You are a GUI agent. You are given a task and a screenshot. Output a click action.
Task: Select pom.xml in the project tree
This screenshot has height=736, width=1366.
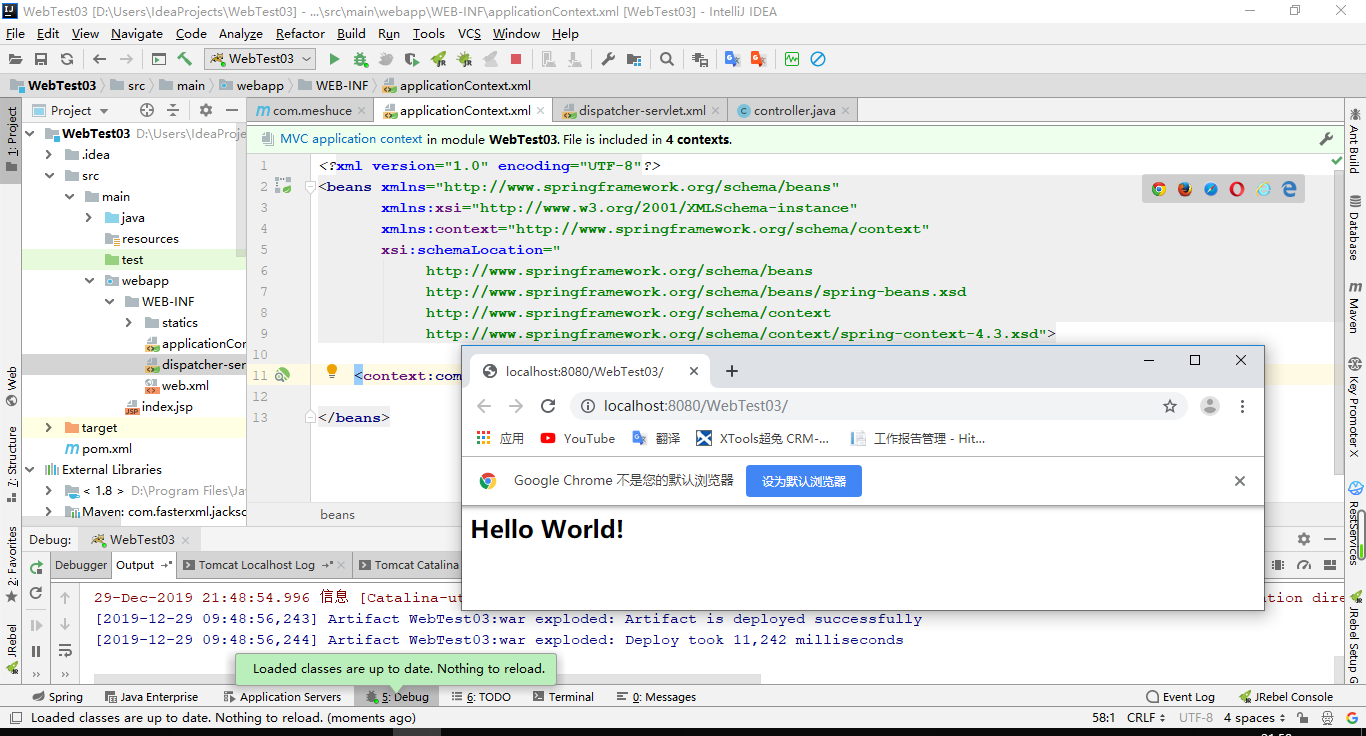(97, 448)
